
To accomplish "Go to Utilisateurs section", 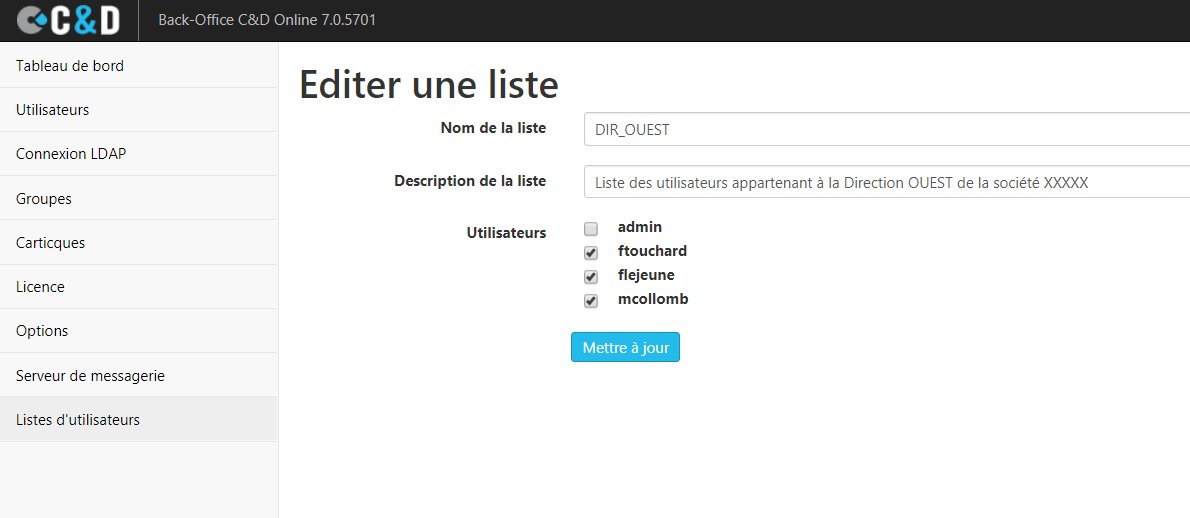I will pyautogui.click(x=139, y=110).
